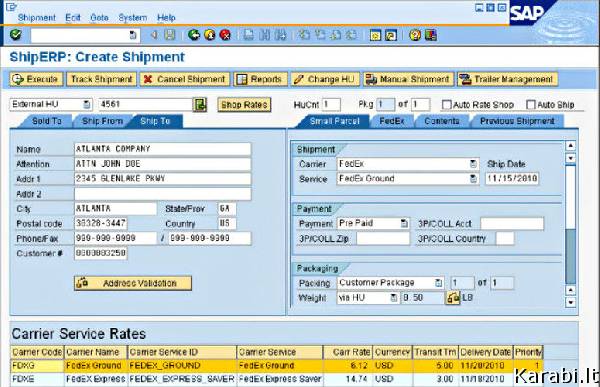Screen dimensions: 600x387
Task: Click the Cancel Shipment button
Action: click(185, 79)
